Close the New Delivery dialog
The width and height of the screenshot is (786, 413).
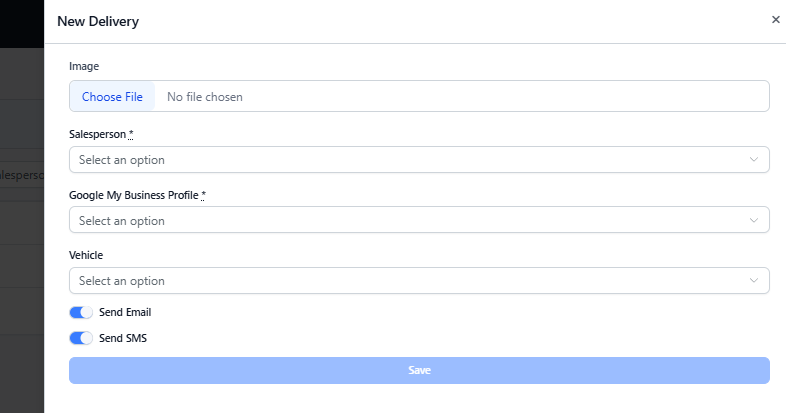[775, 20]
